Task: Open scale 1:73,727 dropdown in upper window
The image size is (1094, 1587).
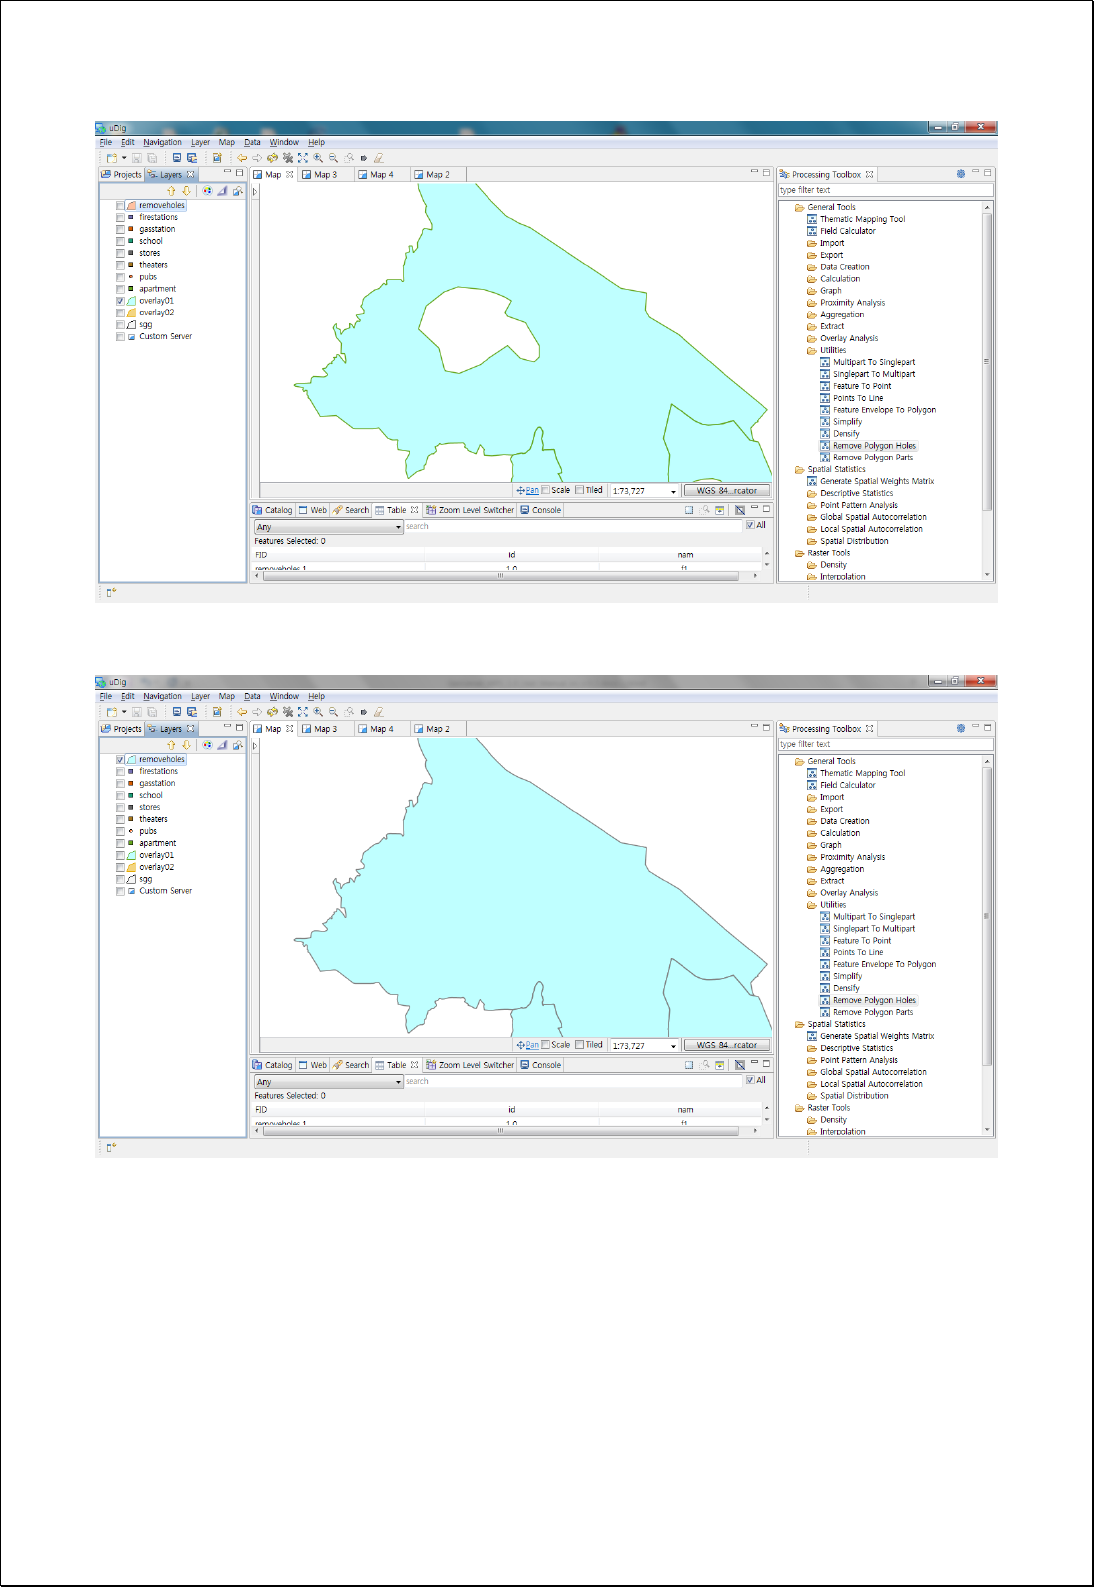Action: tap(673, 491)
